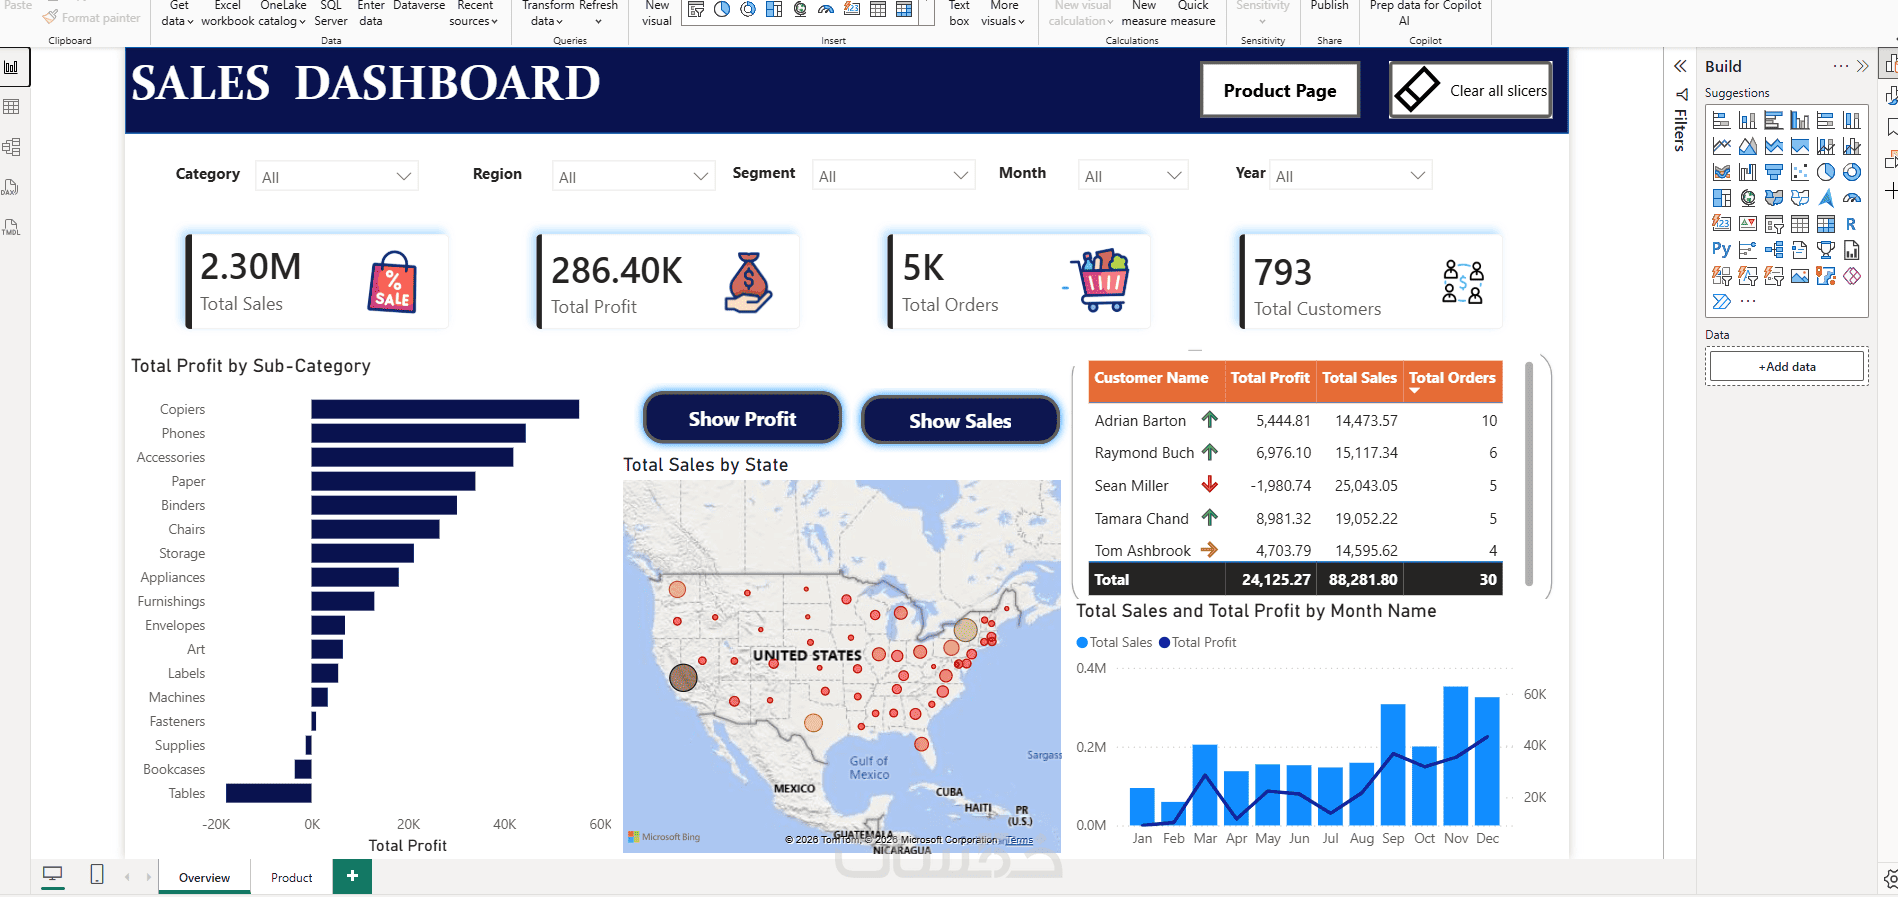Expand the Year slicer dropdown

pos(1350,175)
